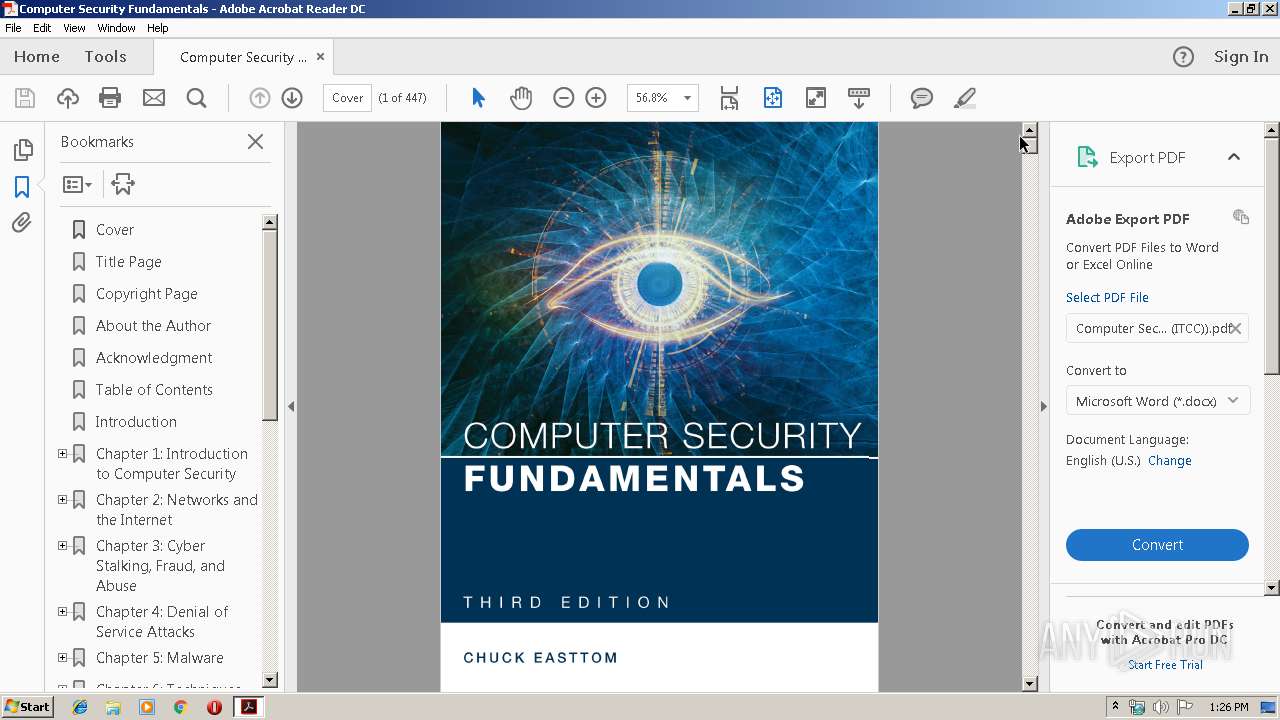Click the Change language link
The image size is (1280, 720).
coord(1170,461)
